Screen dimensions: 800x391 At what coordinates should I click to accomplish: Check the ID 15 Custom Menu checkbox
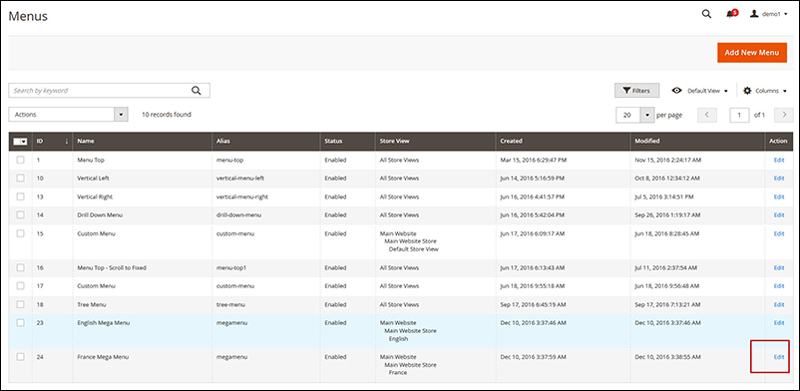click(x=20, y=233)
